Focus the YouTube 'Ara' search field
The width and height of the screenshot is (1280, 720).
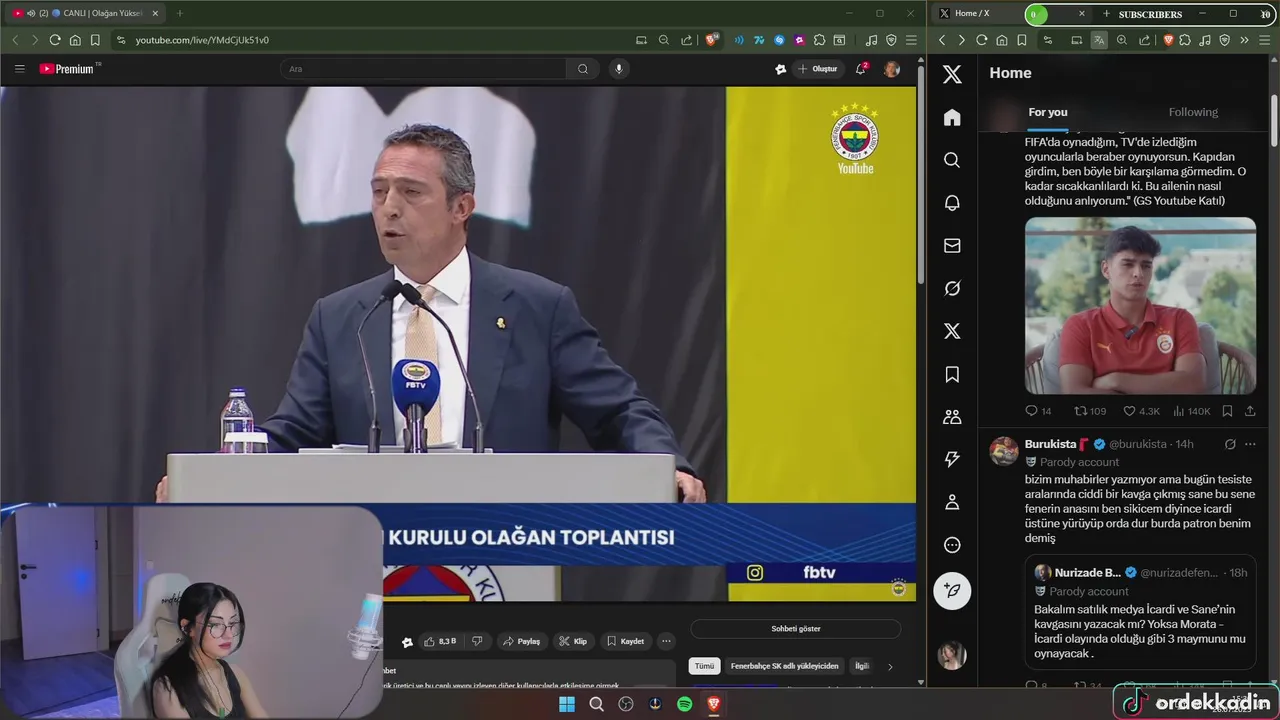(423, 69)
